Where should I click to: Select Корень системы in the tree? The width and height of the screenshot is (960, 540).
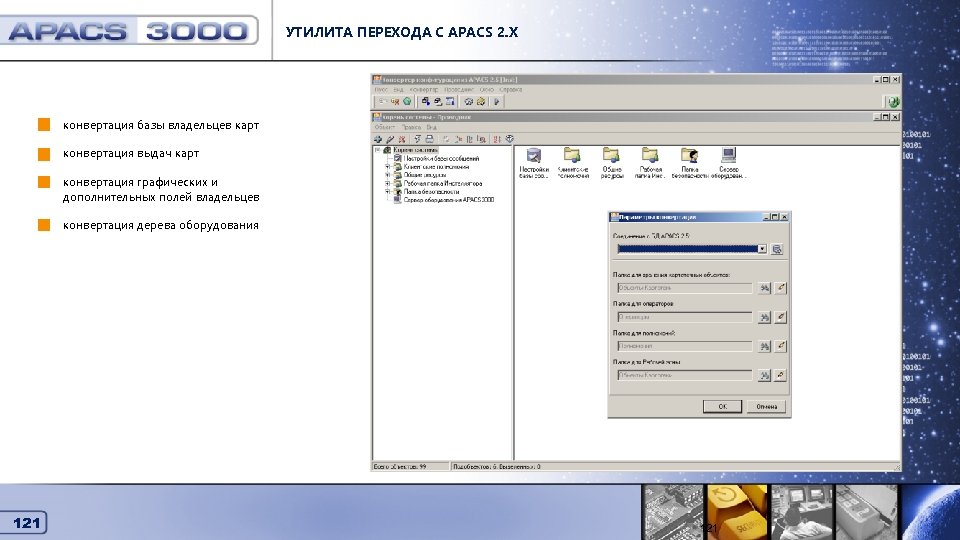(415, 150)
